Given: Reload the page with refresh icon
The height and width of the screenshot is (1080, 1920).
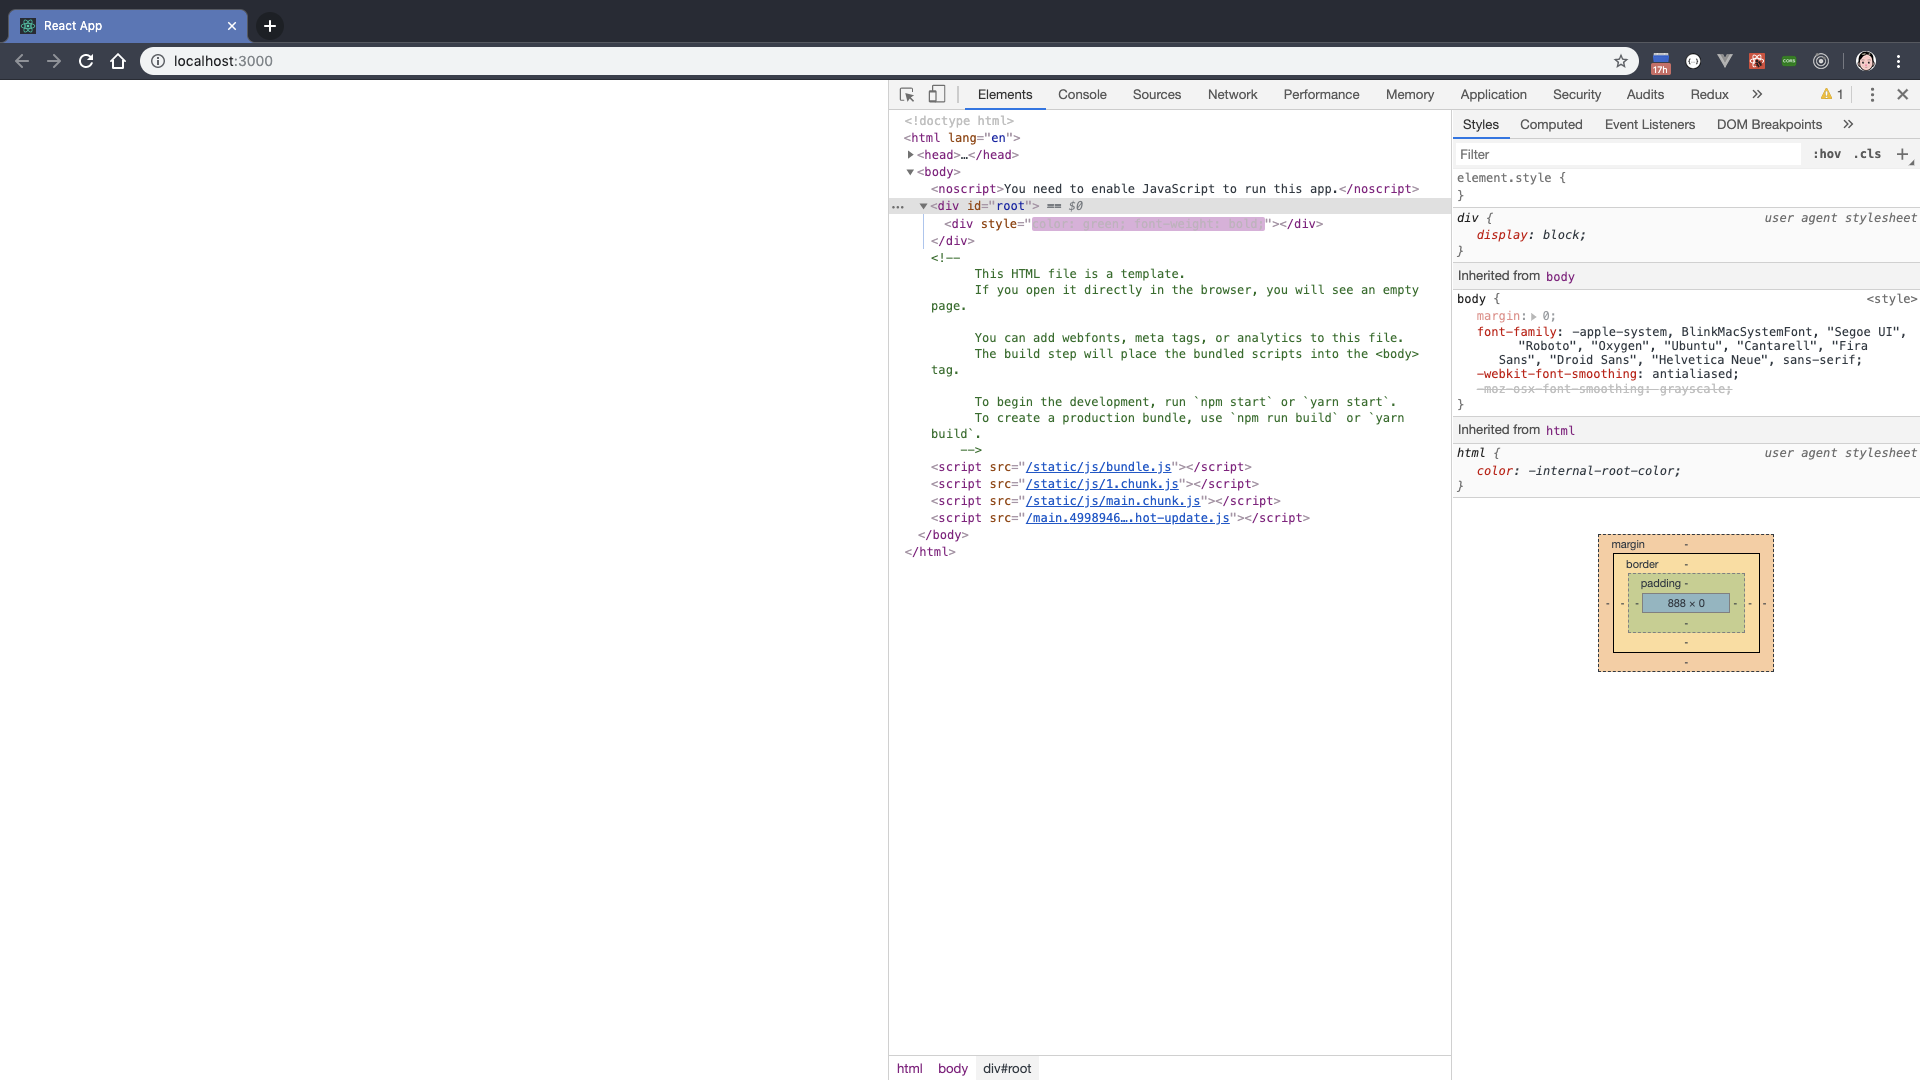Looking at the screenshot, I should pyautogui.click(x=86, y=61).
